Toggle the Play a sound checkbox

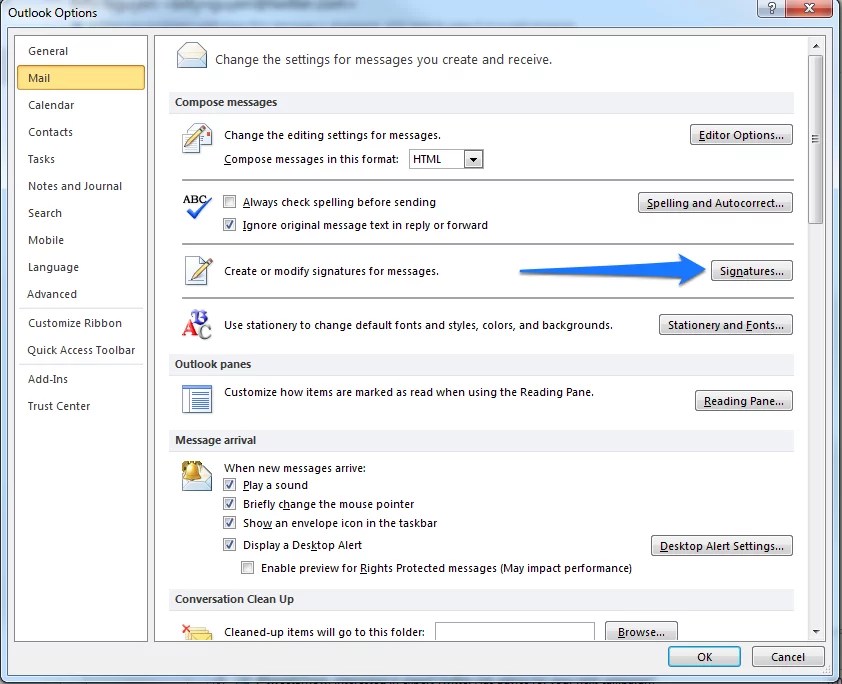click(229, 485)
